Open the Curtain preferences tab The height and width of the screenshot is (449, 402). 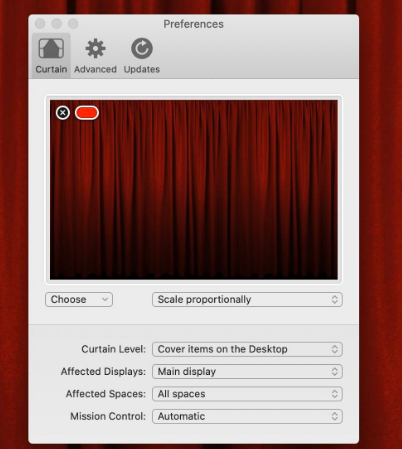tap(51, 55)
